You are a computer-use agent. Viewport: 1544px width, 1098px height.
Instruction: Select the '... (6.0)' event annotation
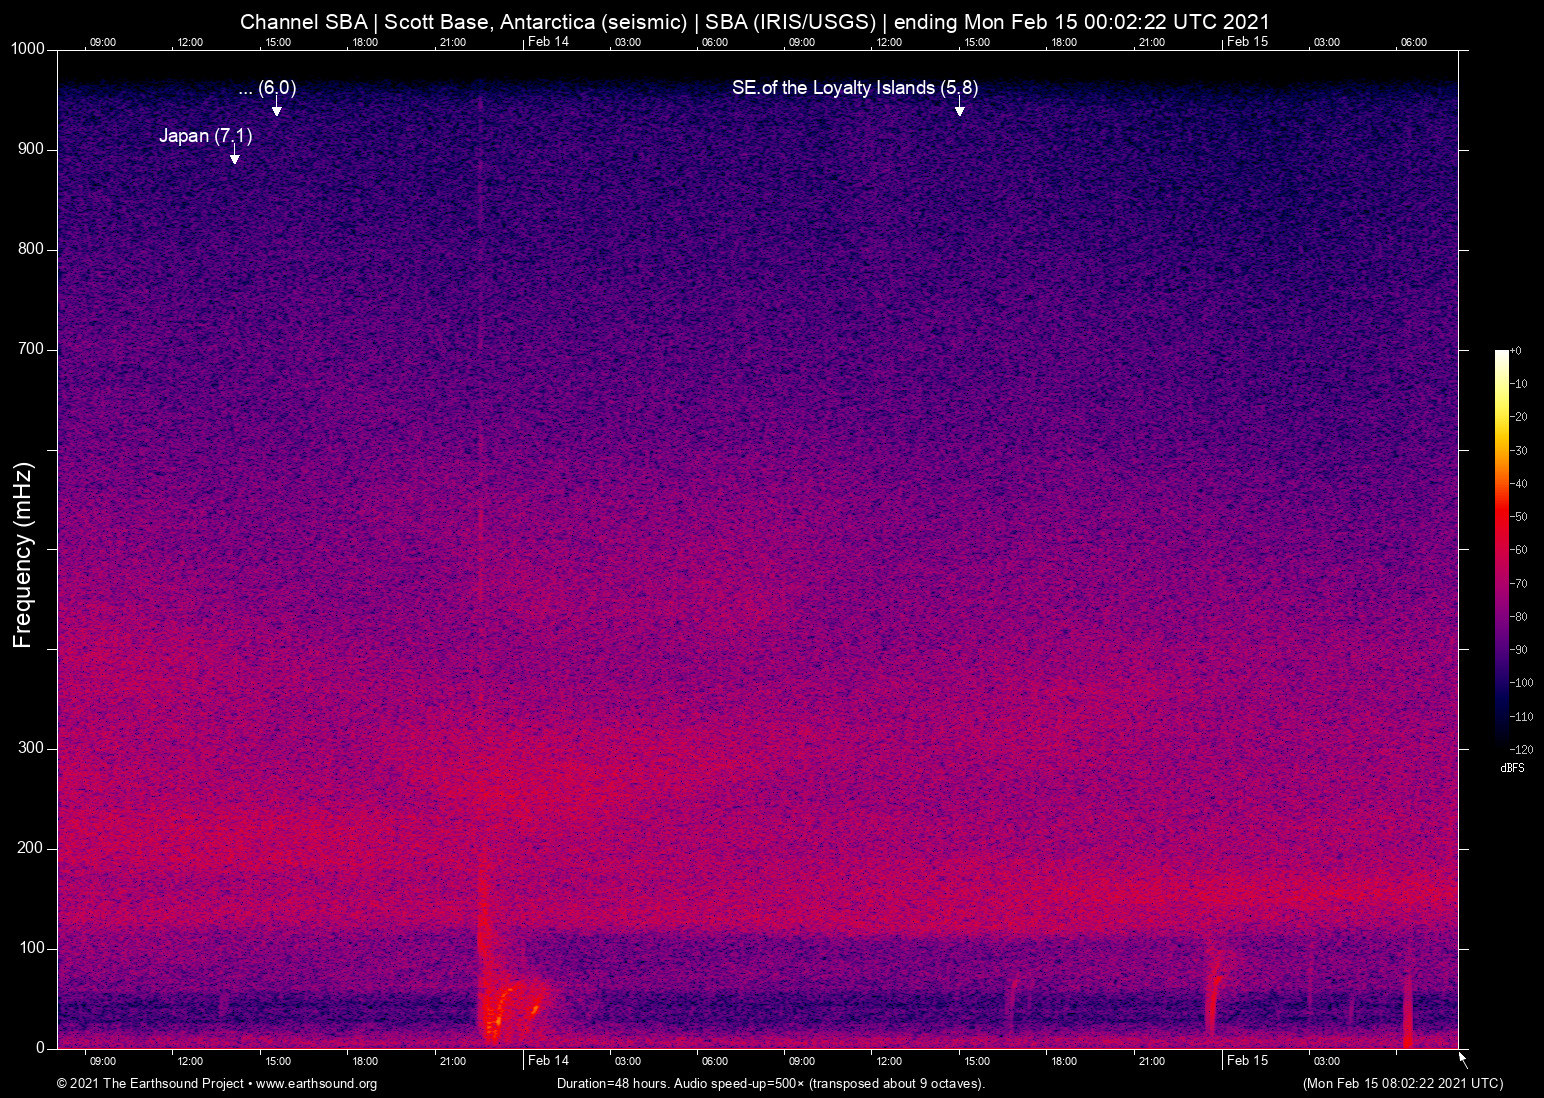coord(267,88)
